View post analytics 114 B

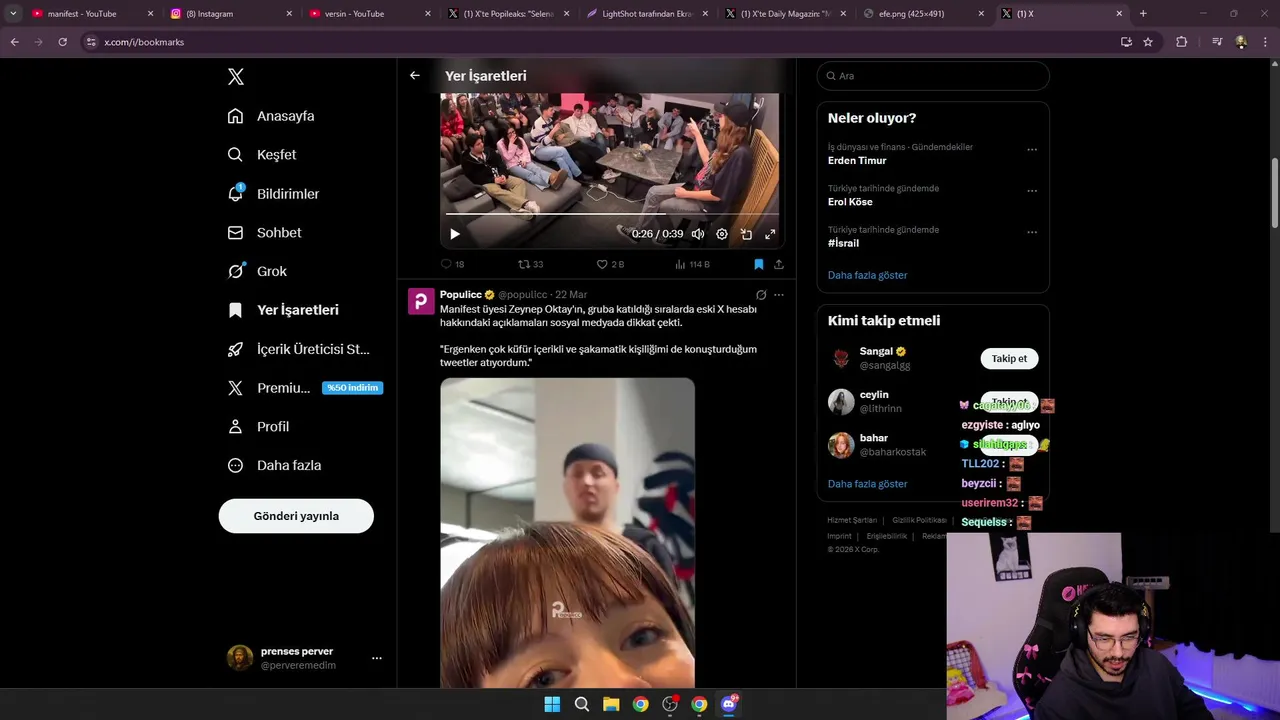pyautogui.click(x=692, y=264)
